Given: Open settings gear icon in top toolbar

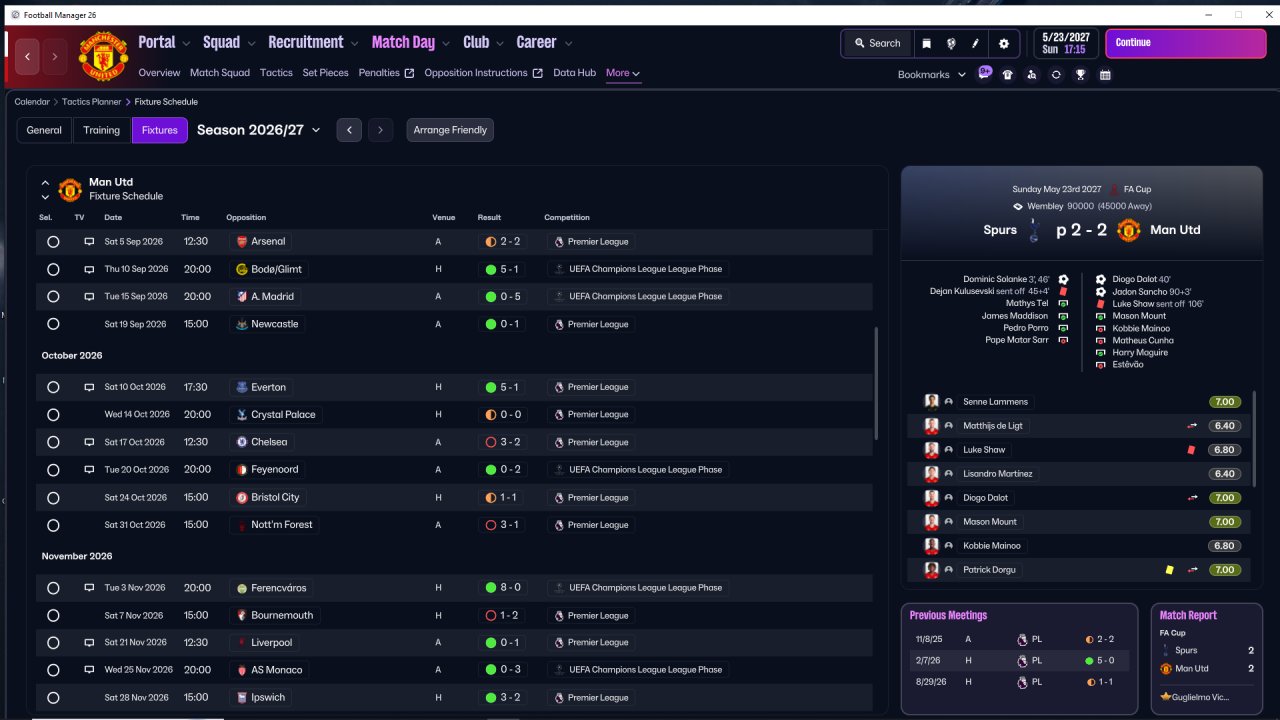Looking at the screenshot, I should coord(1004,43).
